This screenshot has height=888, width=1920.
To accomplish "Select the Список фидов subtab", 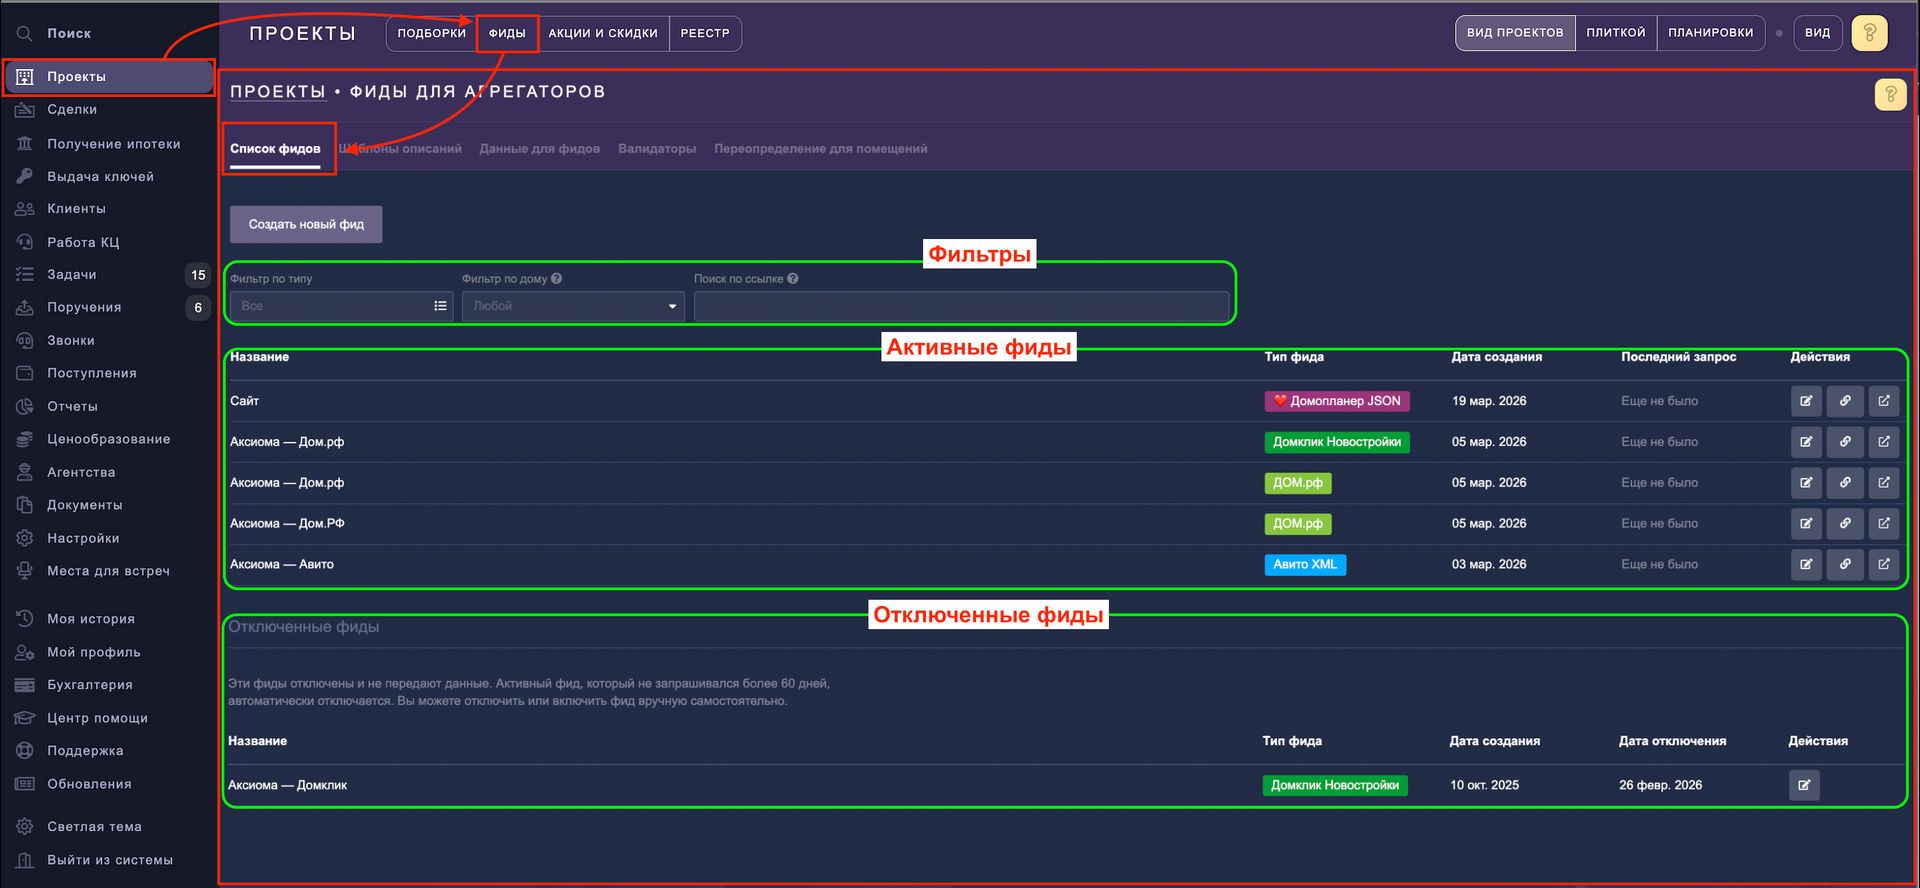I will tap(275, 149).
